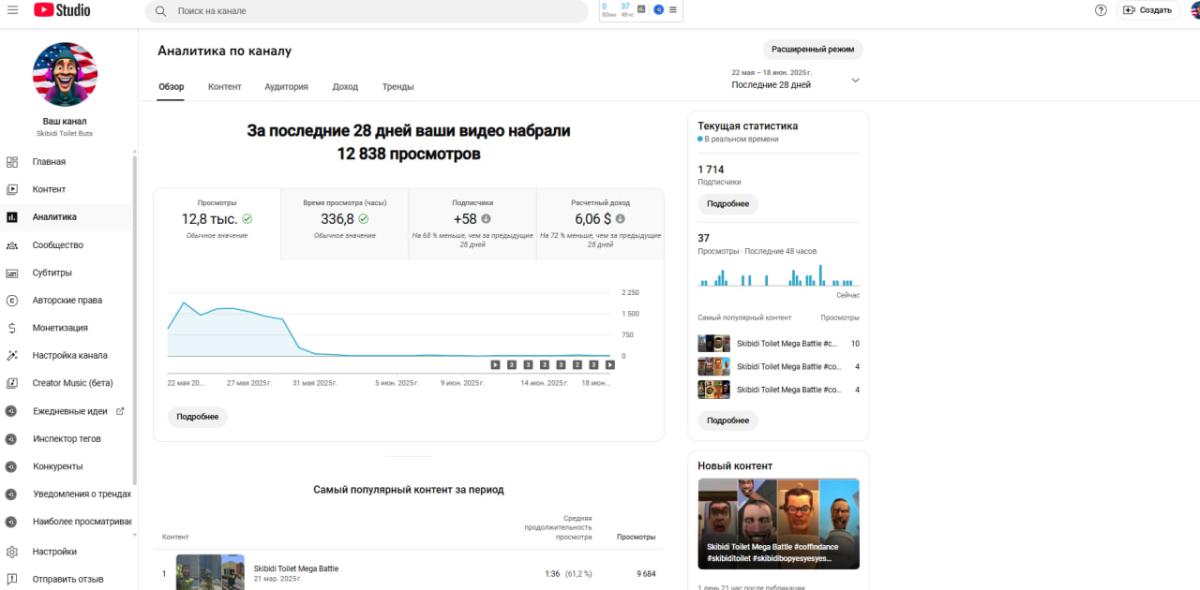The height and width of the screenshot is (590, 1200).
Task: Click the "1 714" subscriber count
Action: pos(711,170)
